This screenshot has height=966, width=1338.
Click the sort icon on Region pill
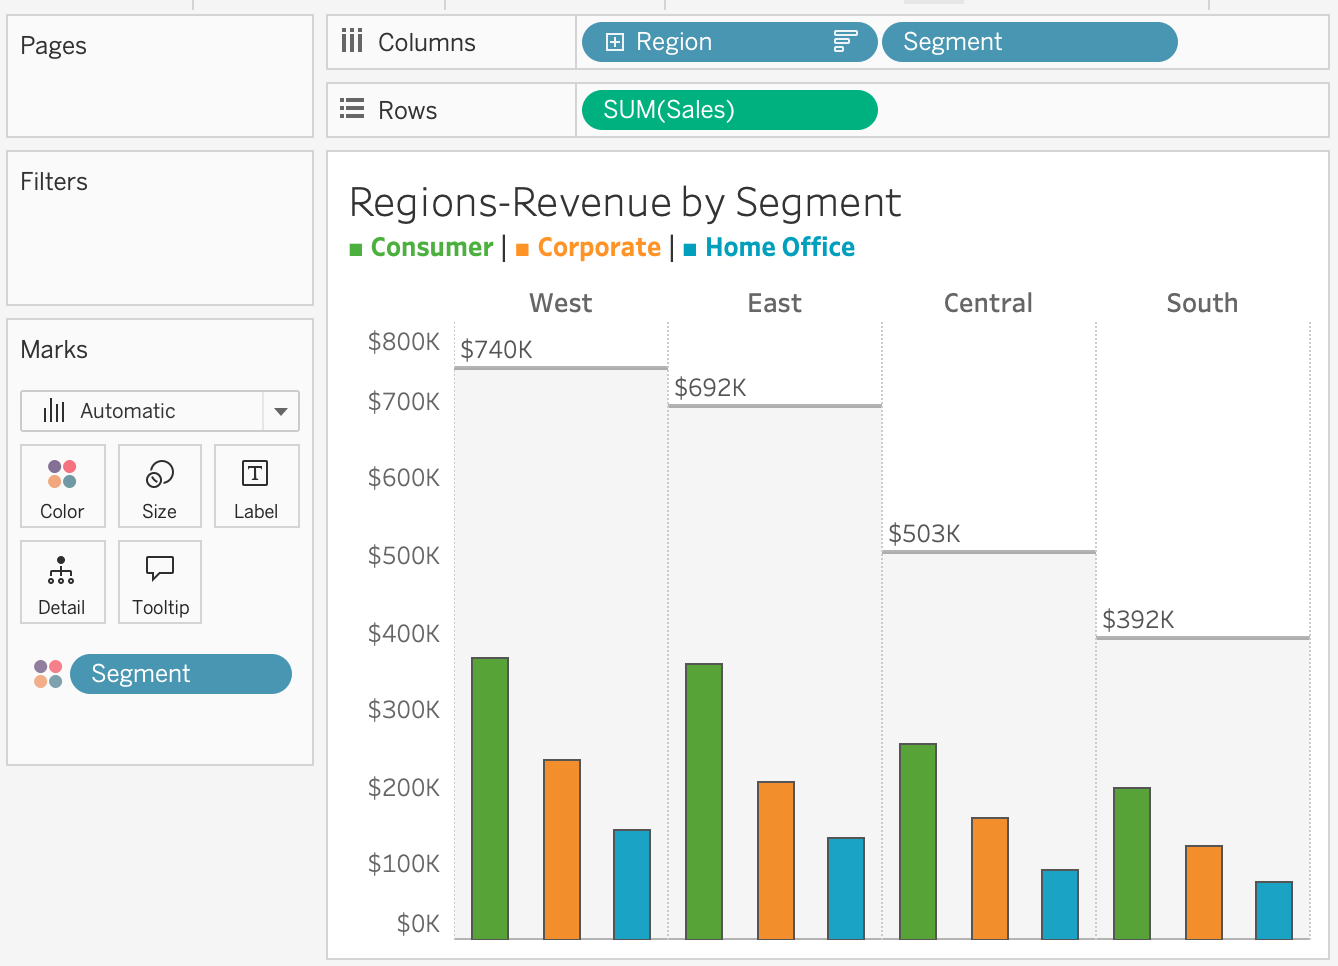845,42
